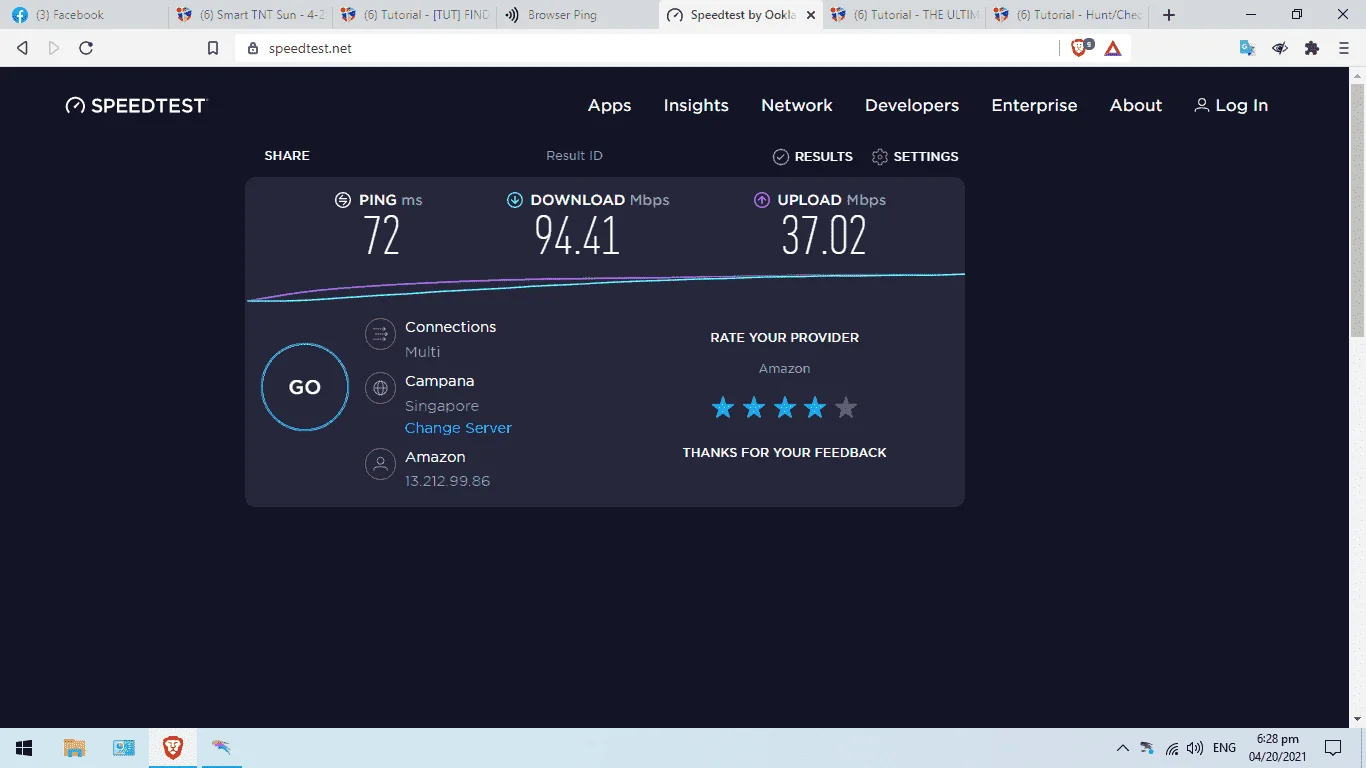Click the globe server icon for Campana
The width and height of the screenshot is (1366, 768).
pyautogui.click(x=380, y=388)
